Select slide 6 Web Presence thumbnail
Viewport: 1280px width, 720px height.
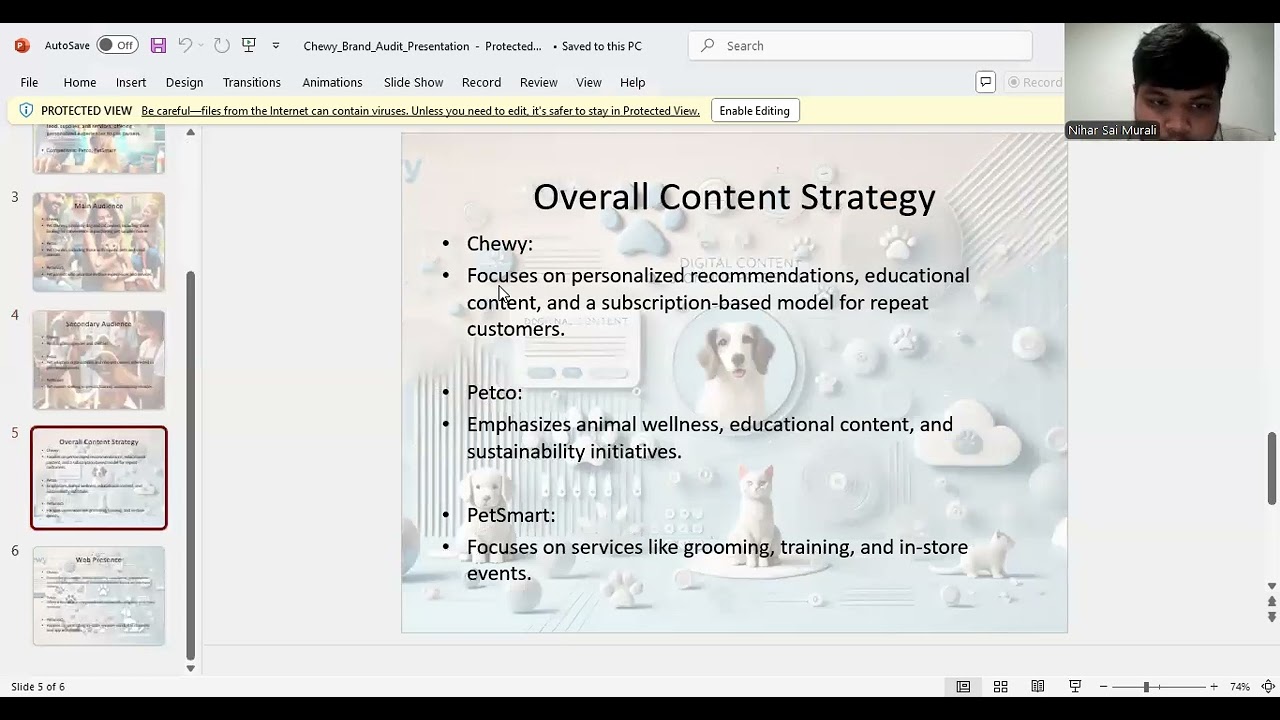(x=98, y=596)
